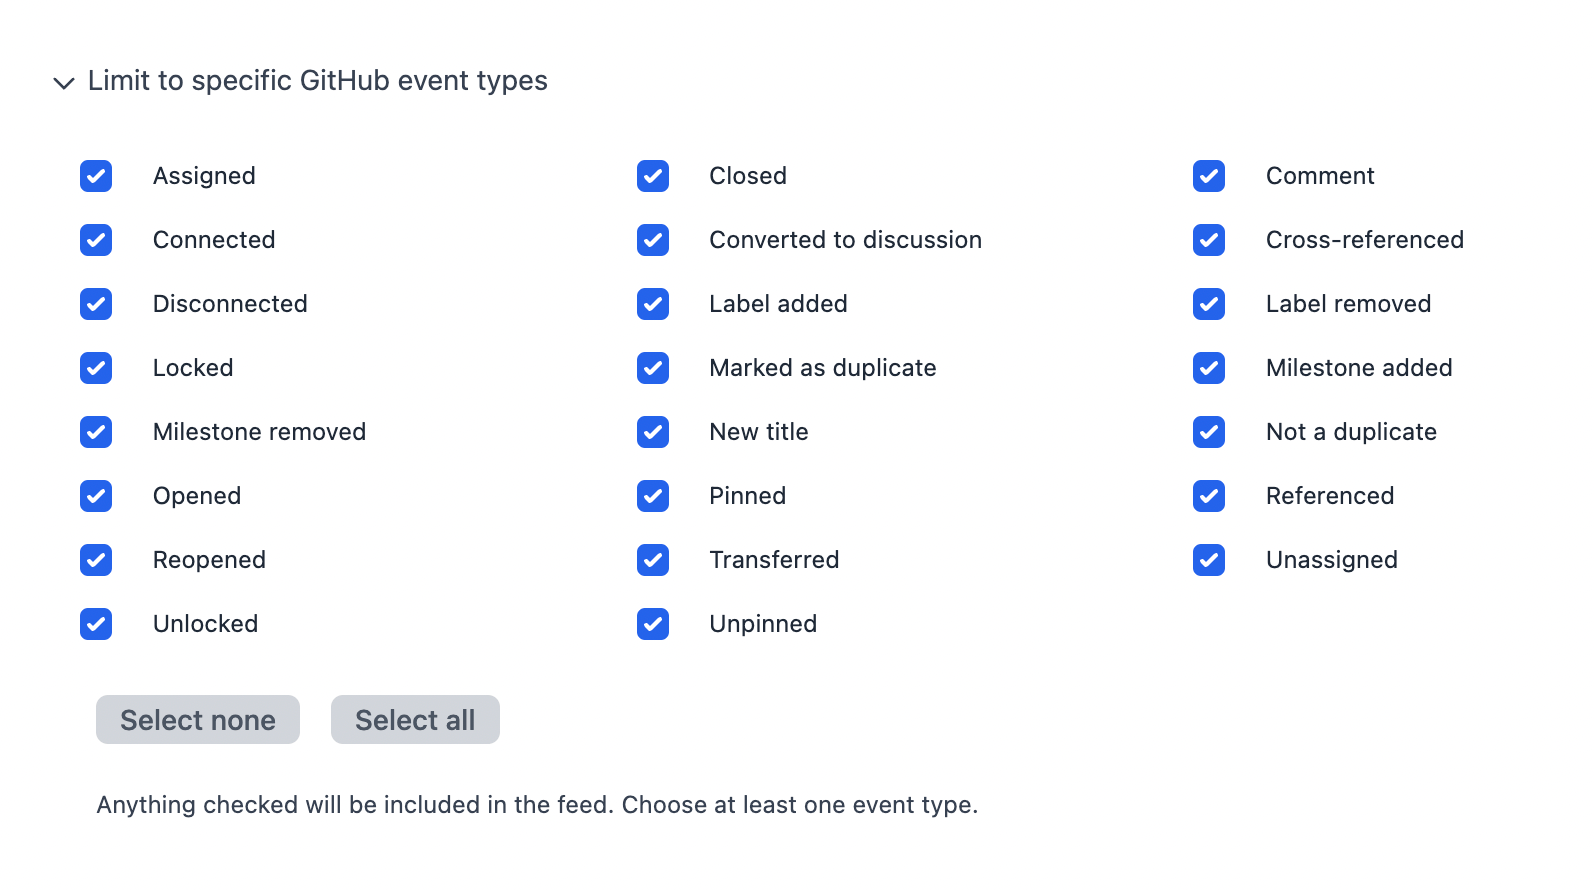Screen dimensions: 1594x890
Task: Uncheck the Closed event type
Action: tap(653, 176)
